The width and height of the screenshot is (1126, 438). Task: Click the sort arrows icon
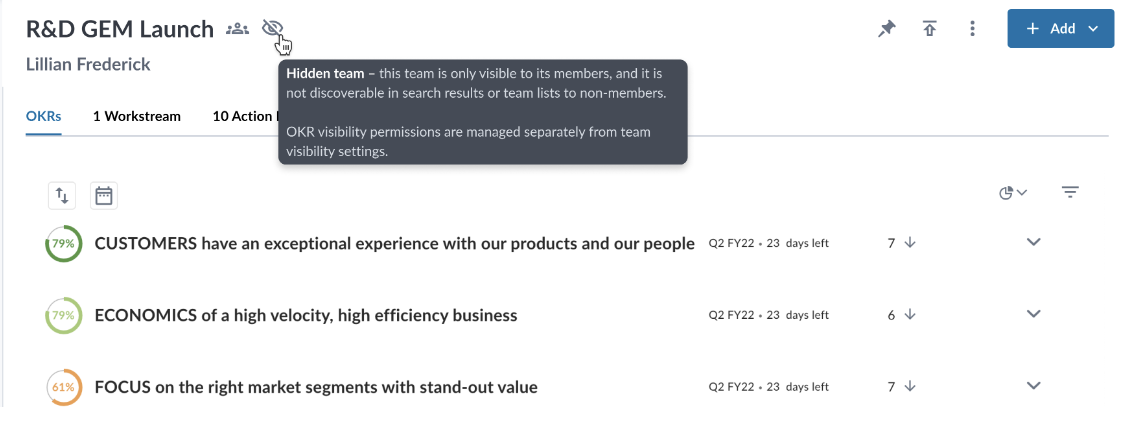pos(62,195)
